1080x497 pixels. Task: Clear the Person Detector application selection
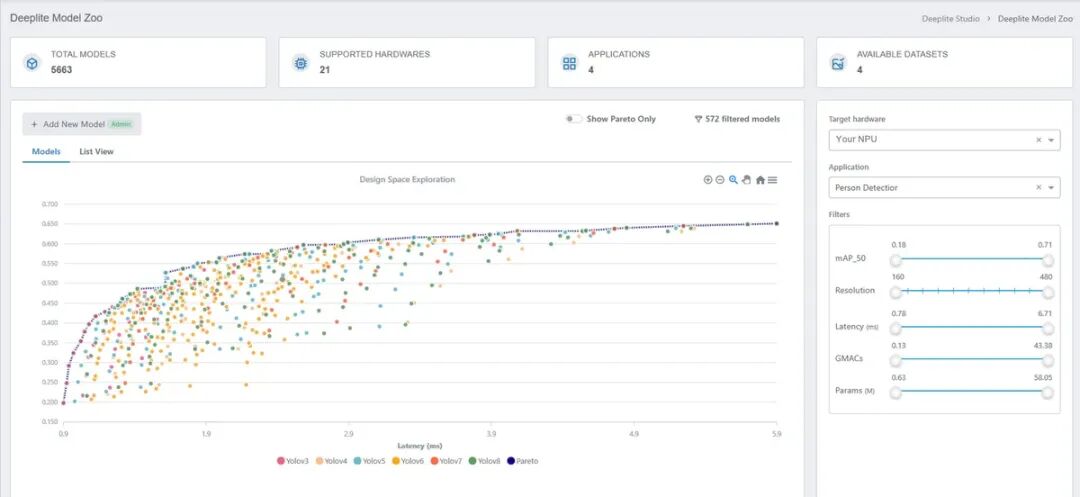[1038, 187]
